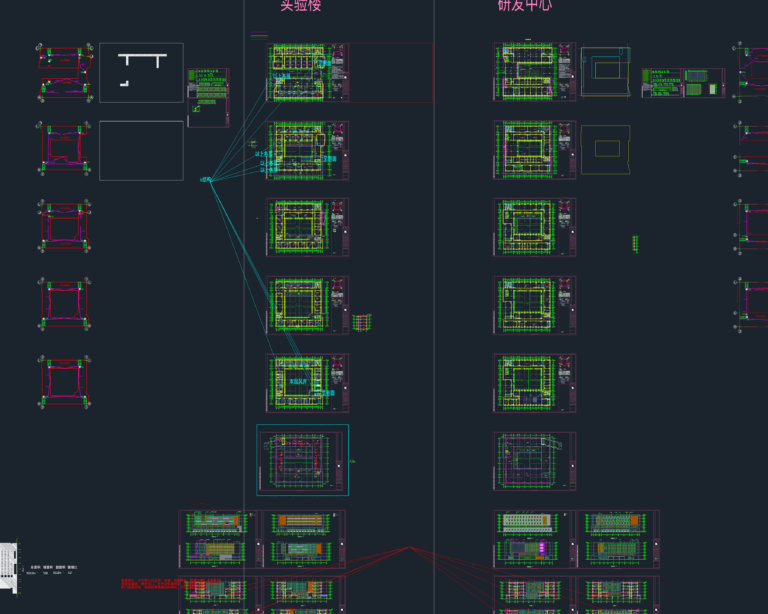Viewport: 768px width, 614px height.
Task: Select the left green table sheet right of 研发中心
Action: 662,83
